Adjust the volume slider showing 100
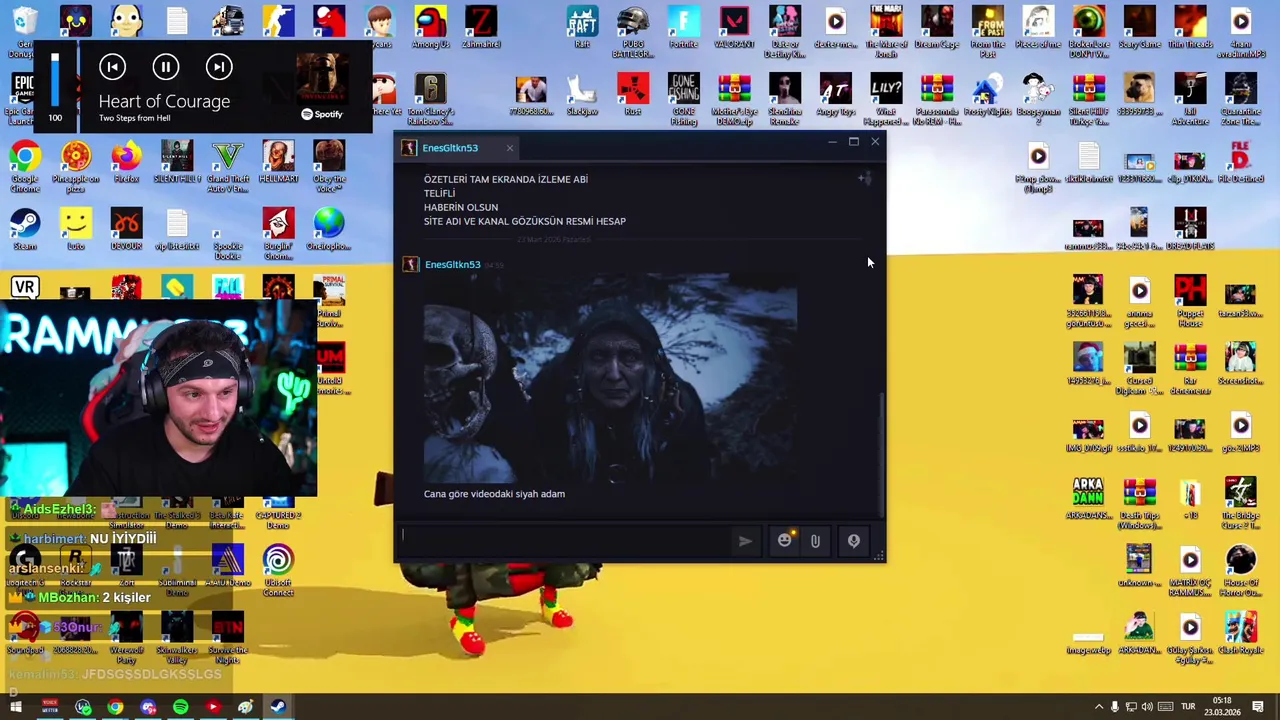The image size is (1280, 720). (55, 80)
